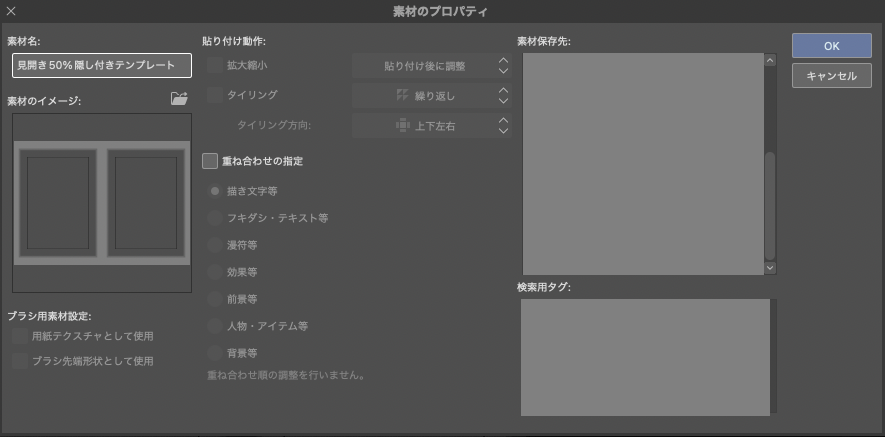The width and height of the screenshot is (885, 437).
Task: Open the 貼り付け後に調整 dropdown
Action: (x=432, y=66)
